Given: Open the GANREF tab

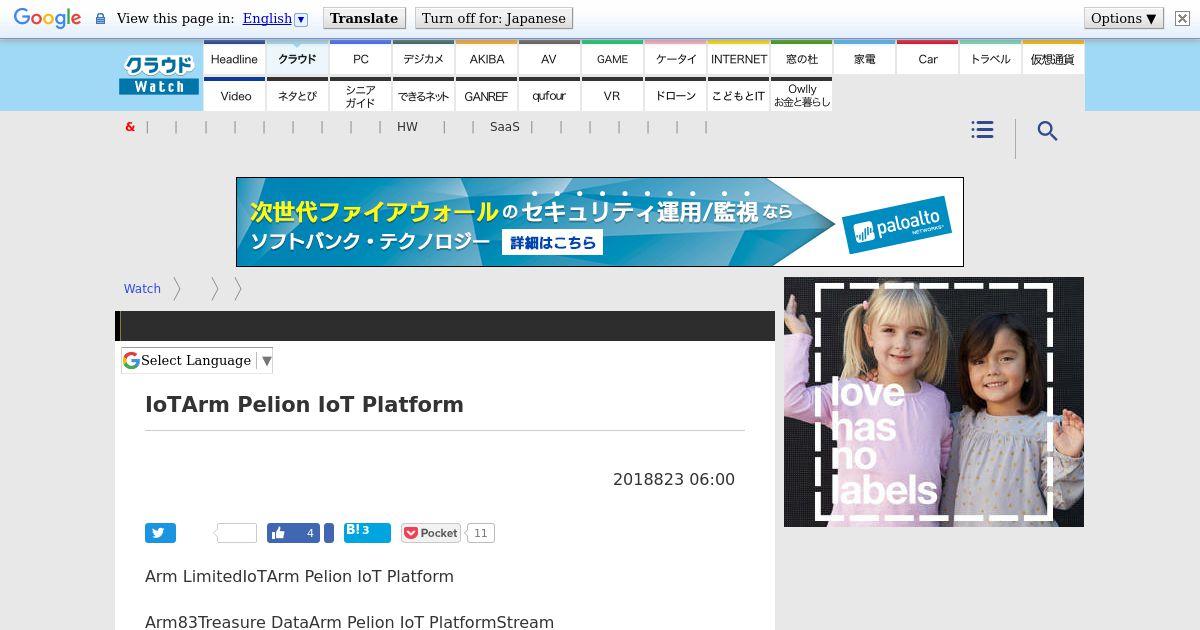Looking at the screenshot, I should (x=486, y=95).
